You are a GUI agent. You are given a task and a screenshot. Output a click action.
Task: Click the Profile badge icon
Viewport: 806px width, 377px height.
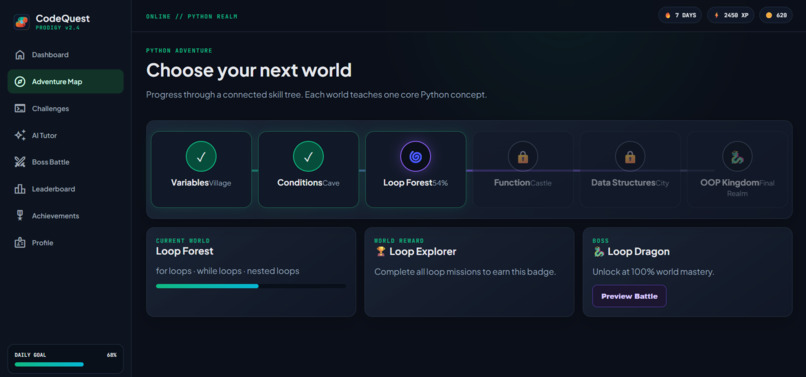point(20,243)
